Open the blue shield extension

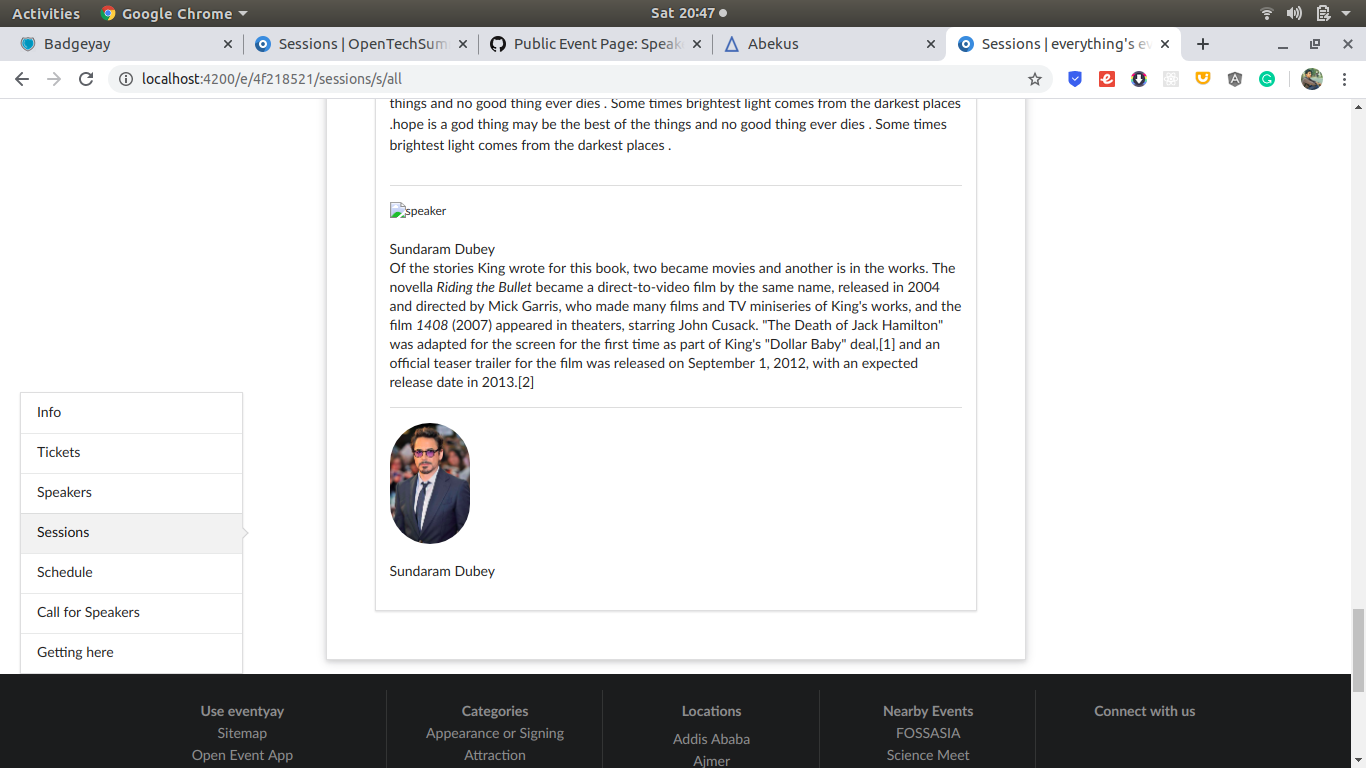point(1075,79)
